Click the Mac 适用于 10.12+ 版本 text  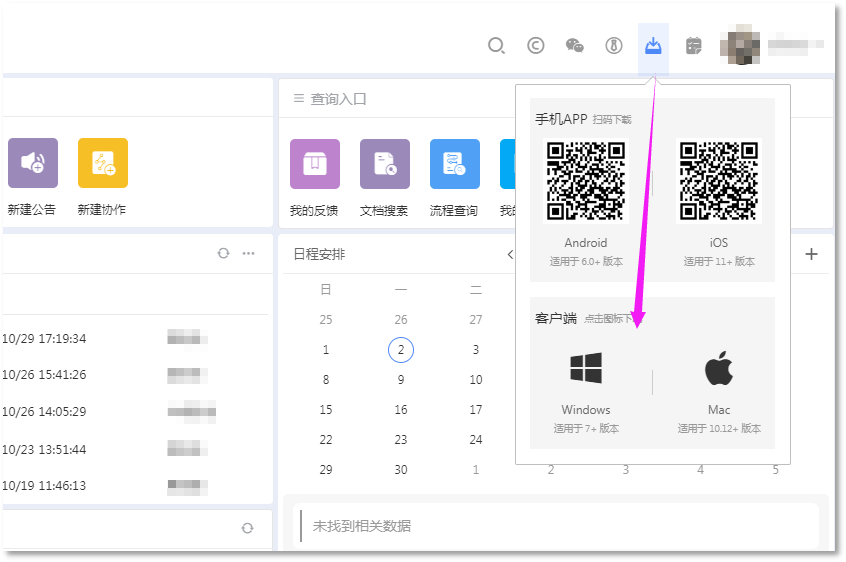[719, 429]
